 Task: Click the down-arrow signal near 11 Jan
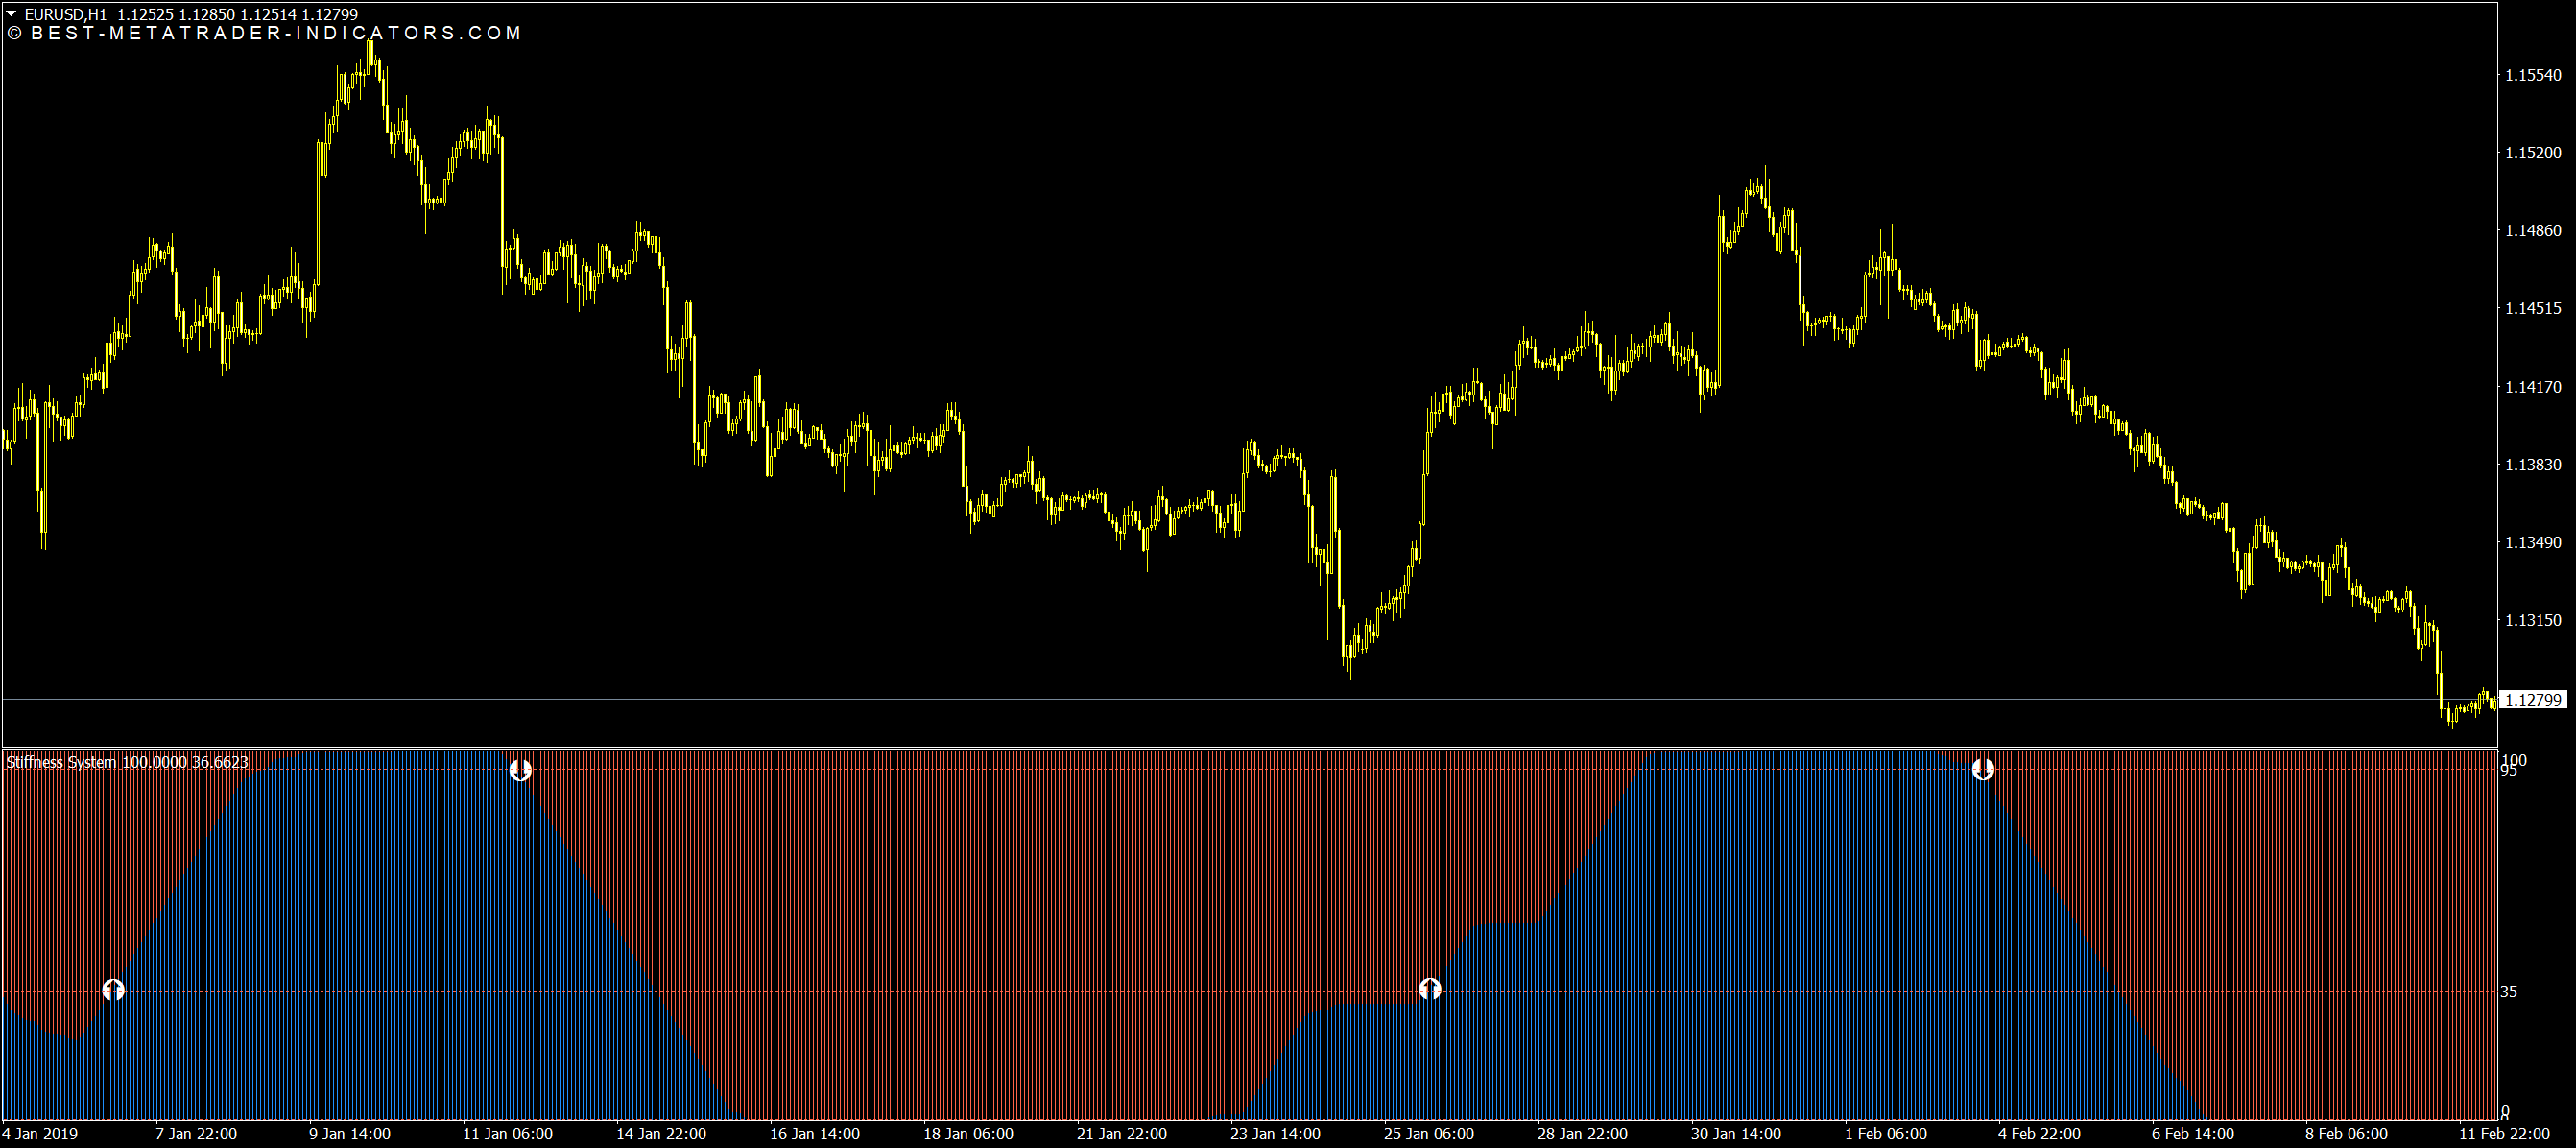(520, 770)
